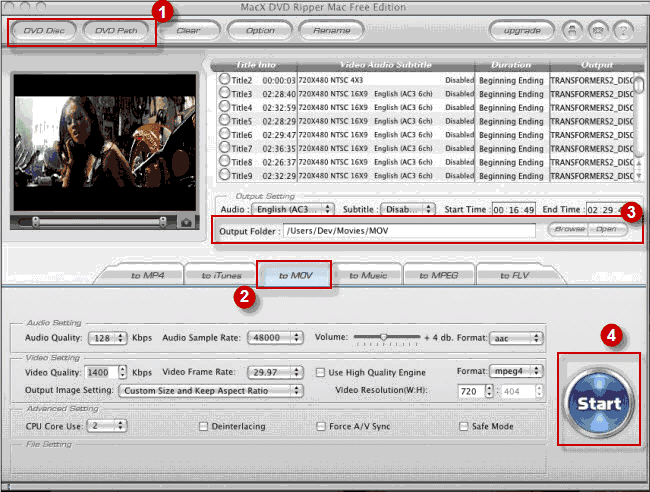Screen dimensions: 650x492
Task: Click Title7 duration 02:36:35
Action: 279,149
